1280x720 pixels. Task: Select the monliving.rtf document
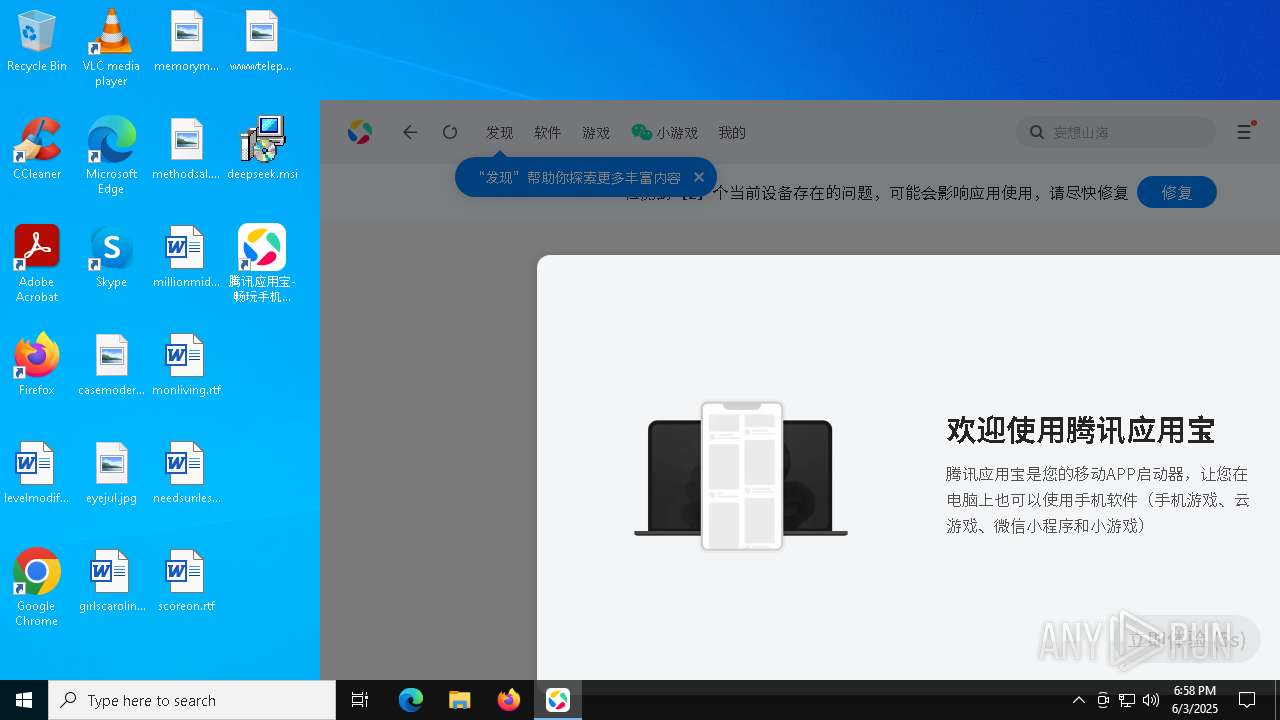tap(186, 364)
